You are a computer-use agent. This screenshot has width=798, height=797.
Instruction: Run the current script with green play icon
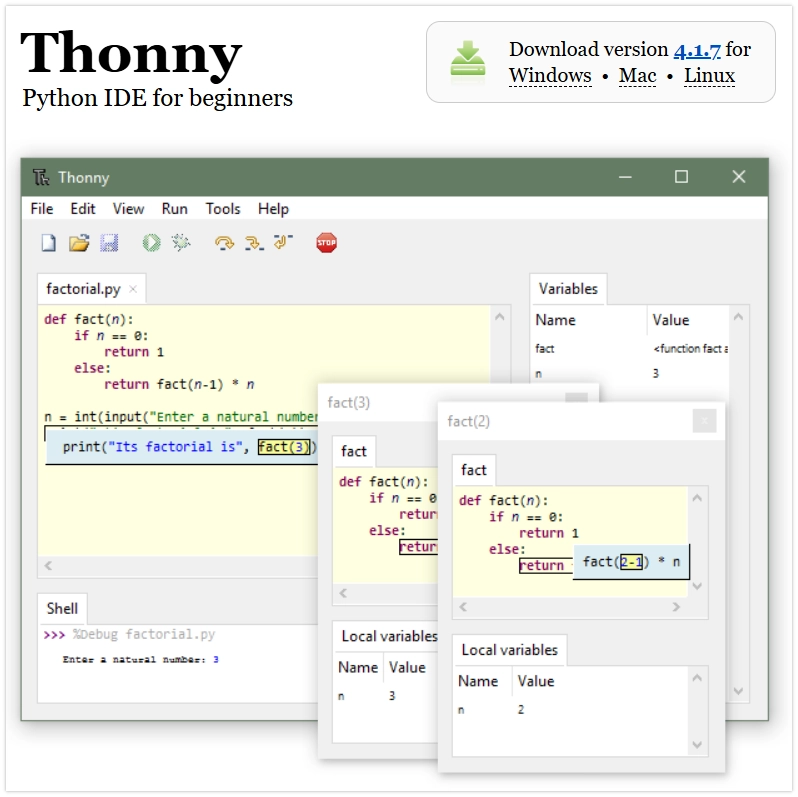151,243
